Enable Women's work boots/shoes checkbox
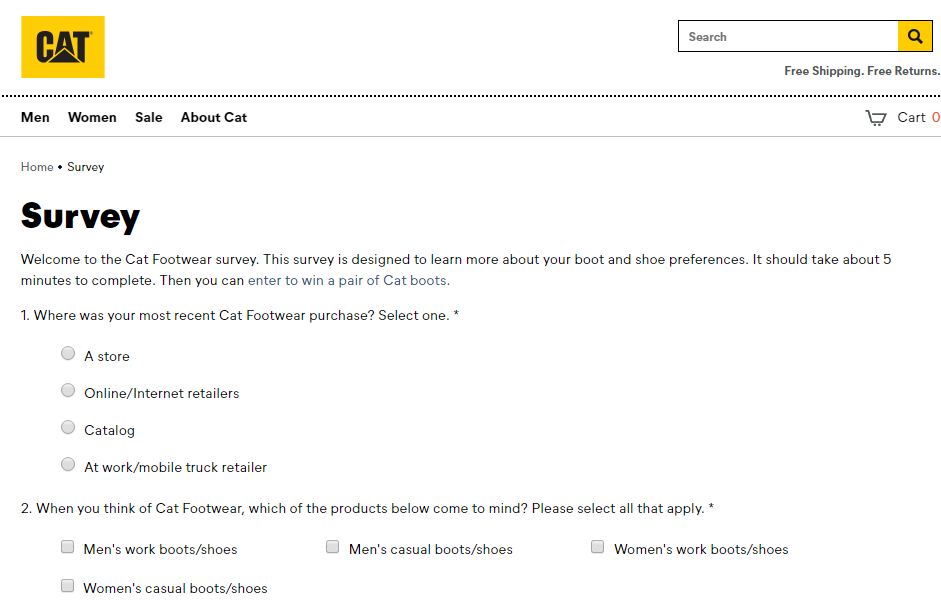This screenshot has height=609, width=941. point(598,547)
